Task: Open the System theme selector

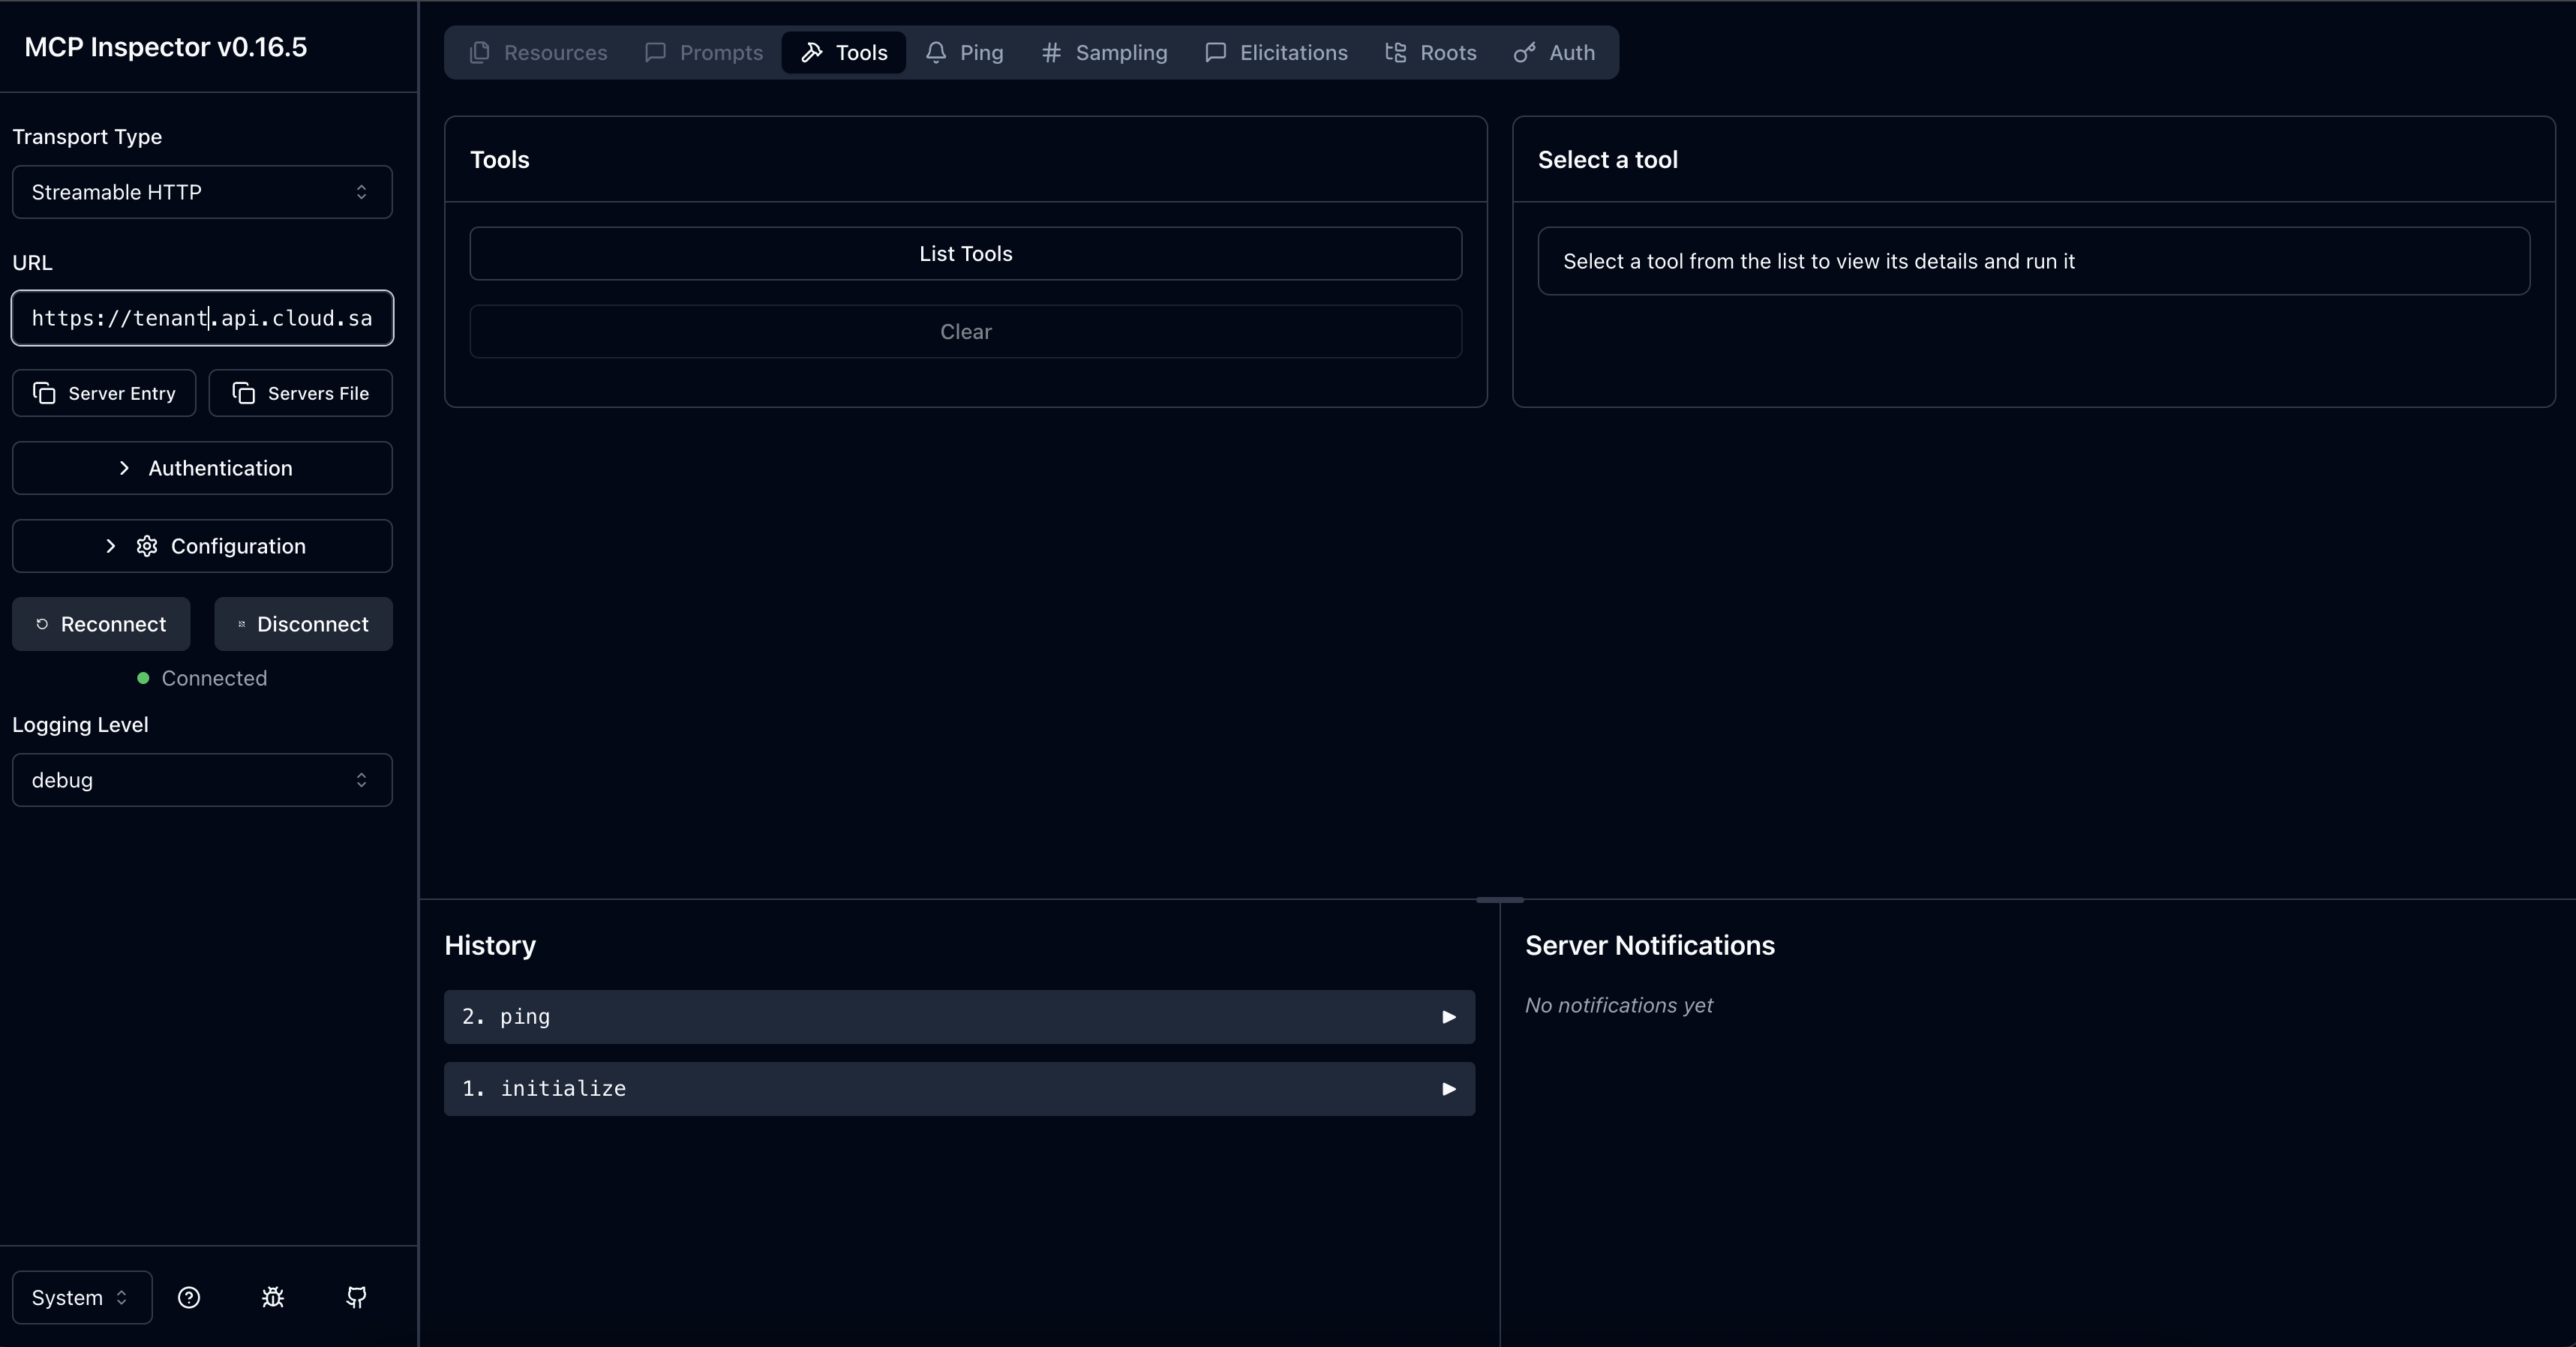Action: 81,1297
